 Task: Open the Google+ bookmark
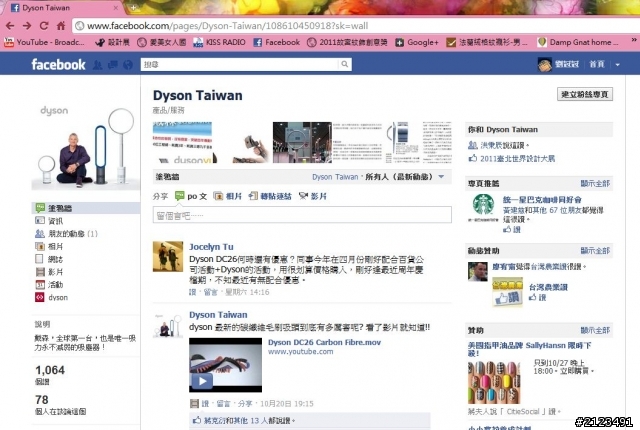point(417,42)
